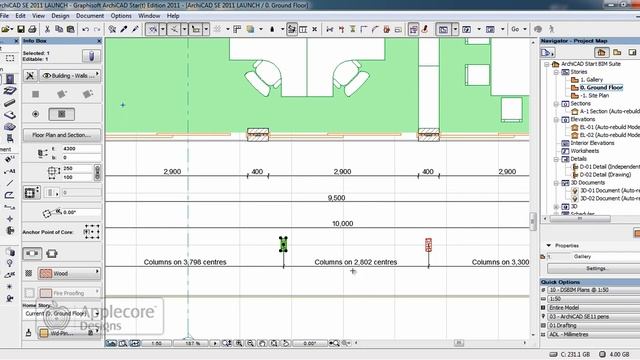Click the Save icon in toolbar

[20, 29]
